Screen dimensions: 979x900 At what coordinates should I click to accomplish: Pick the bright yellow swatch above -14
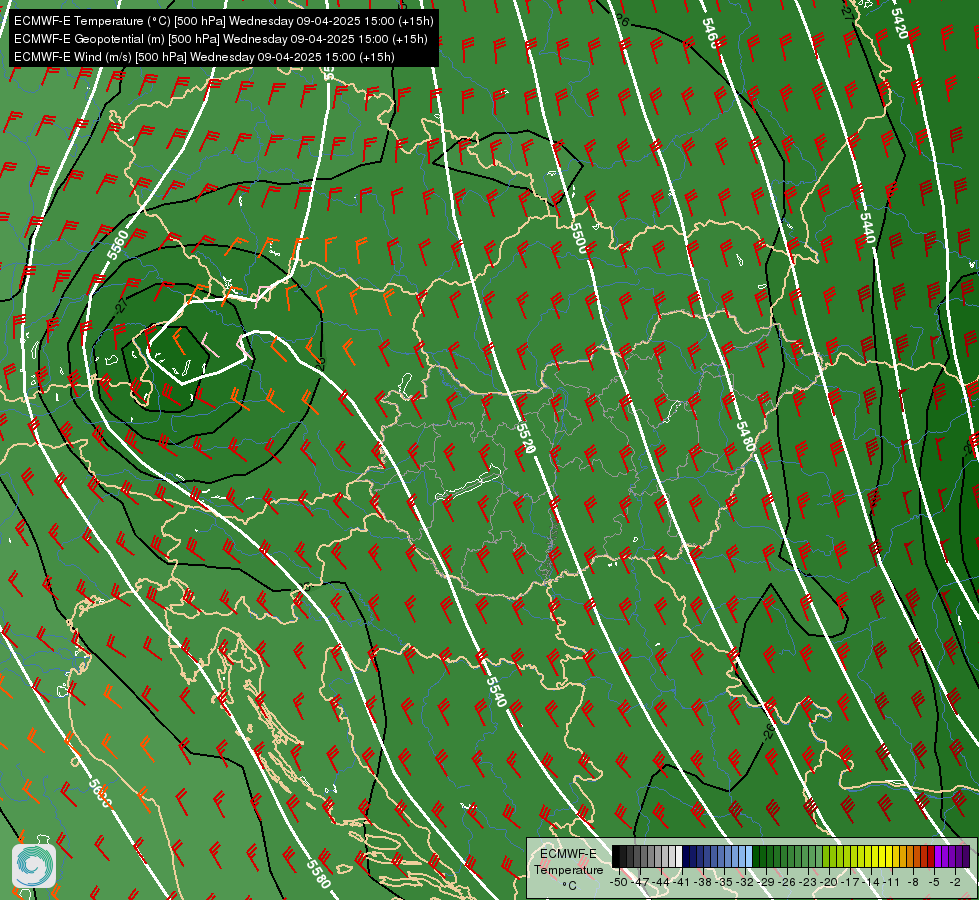pos(875,857)
